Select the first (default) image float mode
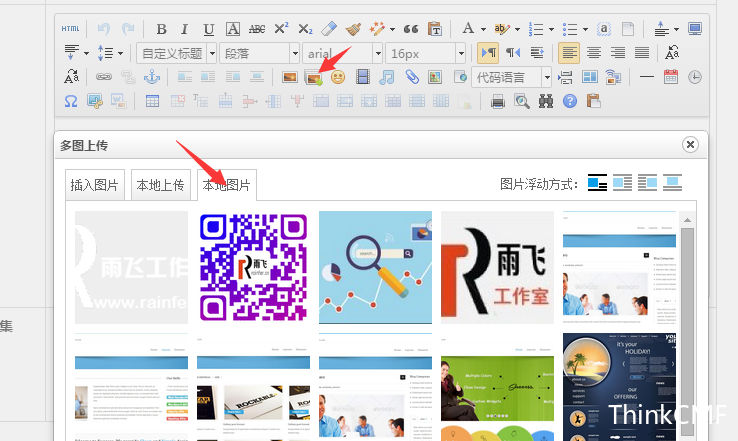Image resolution: width=738 pixels, height=441 pixels. click(x=597, y=183)
